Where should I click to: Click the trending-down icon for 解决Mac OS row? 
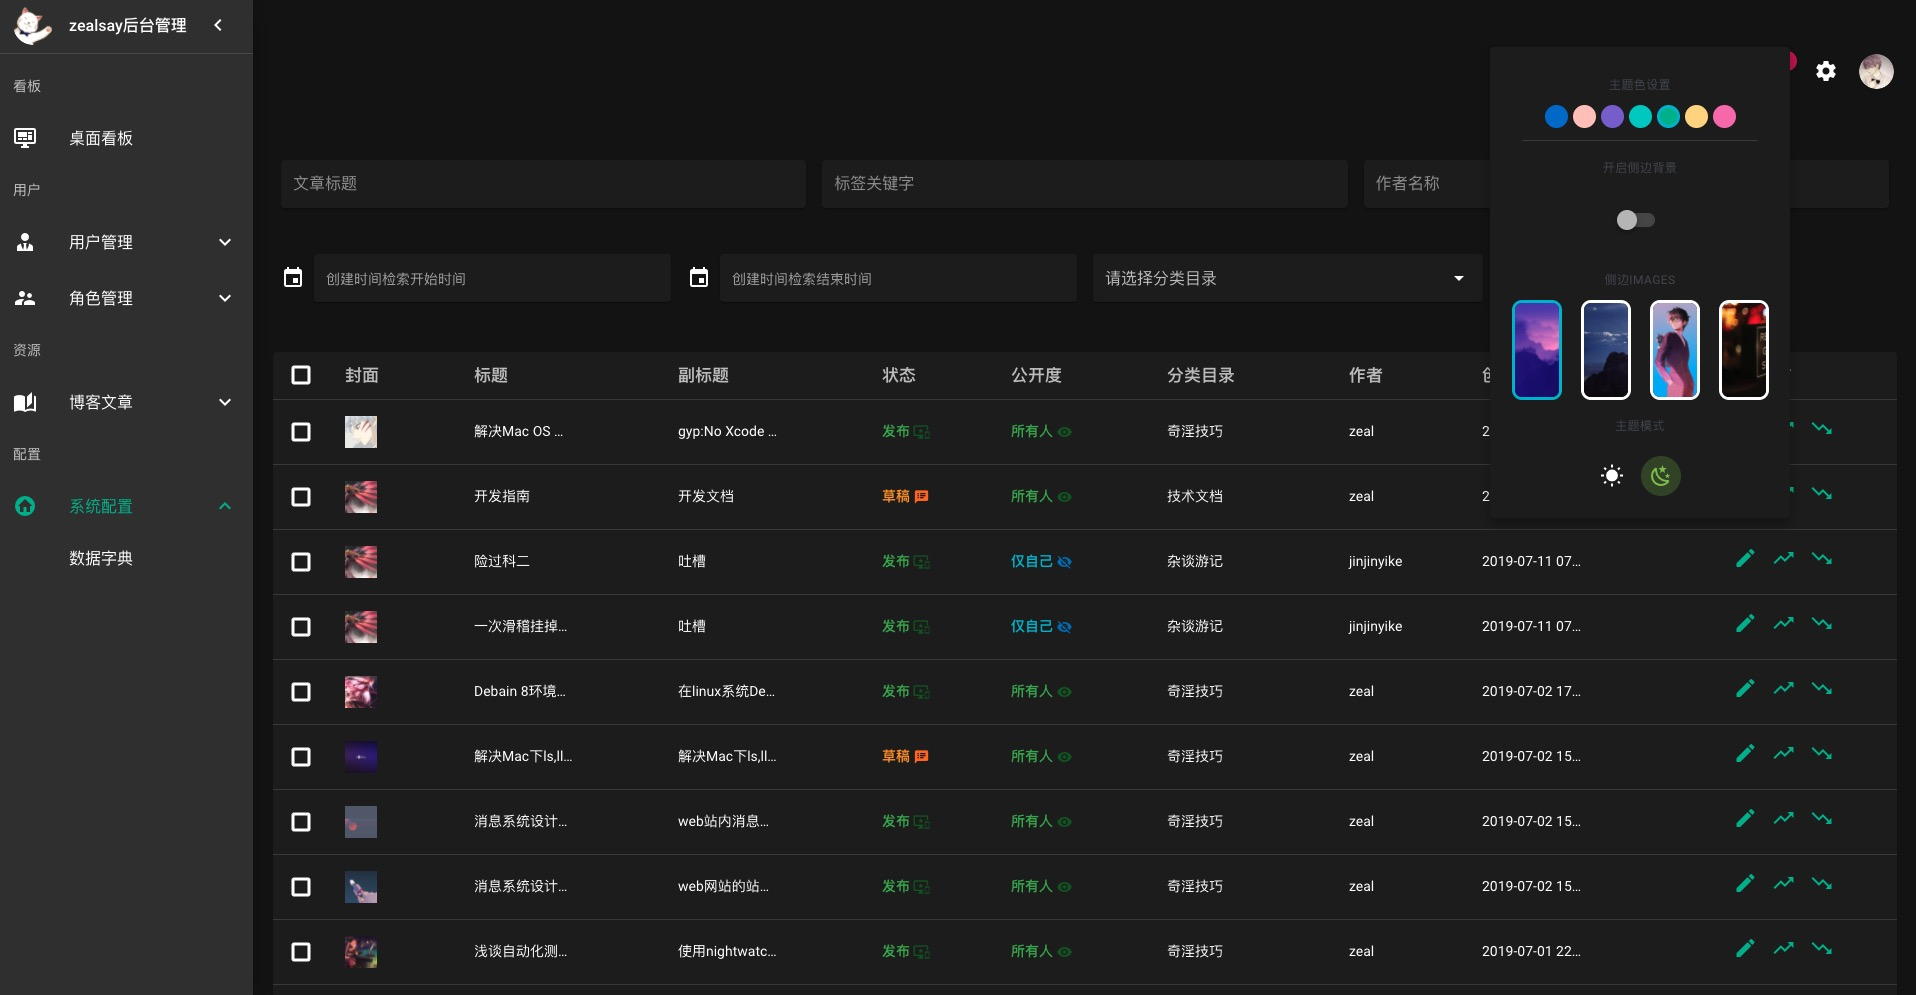tap(1822, 428)
